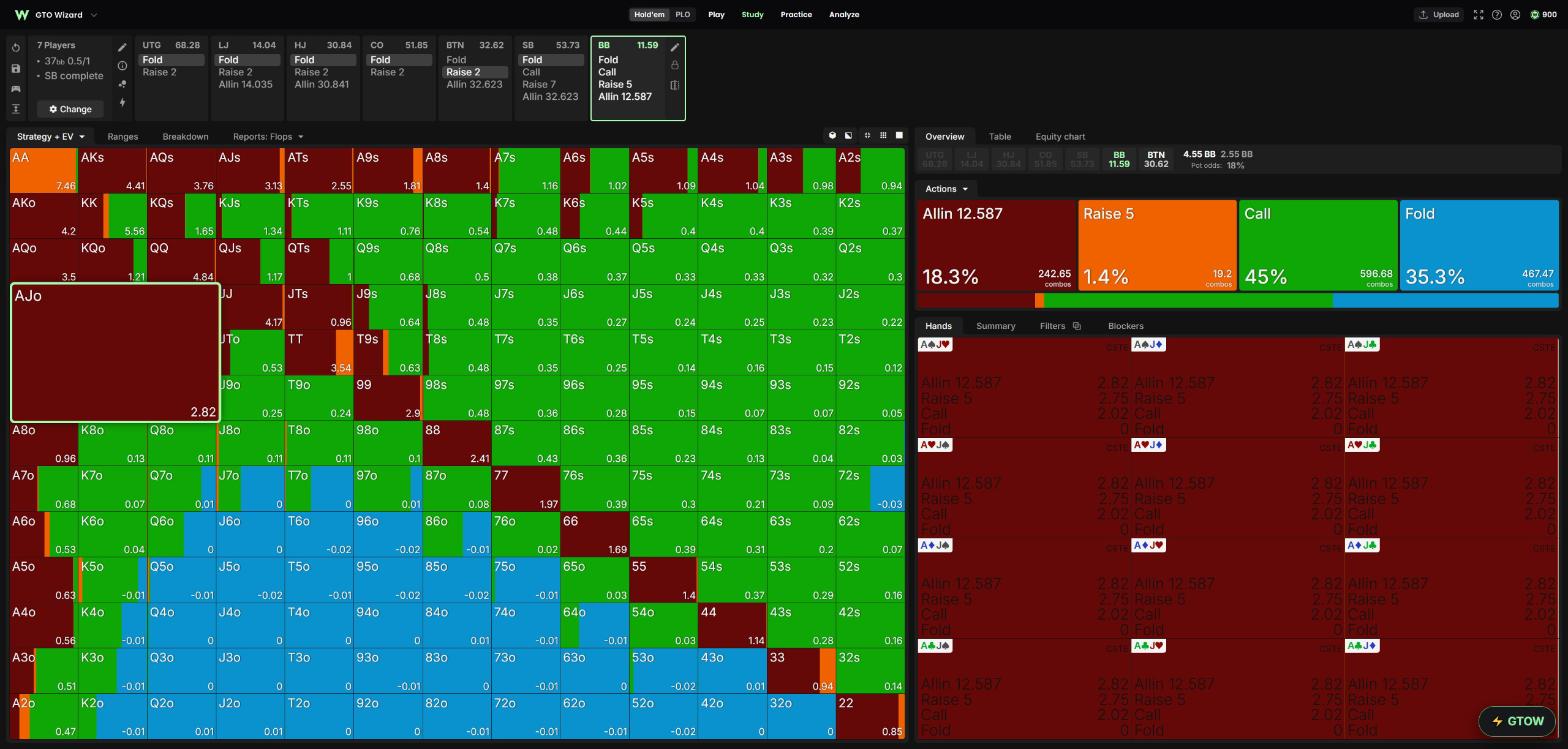Click the copy icon next to Filters
The image size is (1568, 749).
point(1076,326)
